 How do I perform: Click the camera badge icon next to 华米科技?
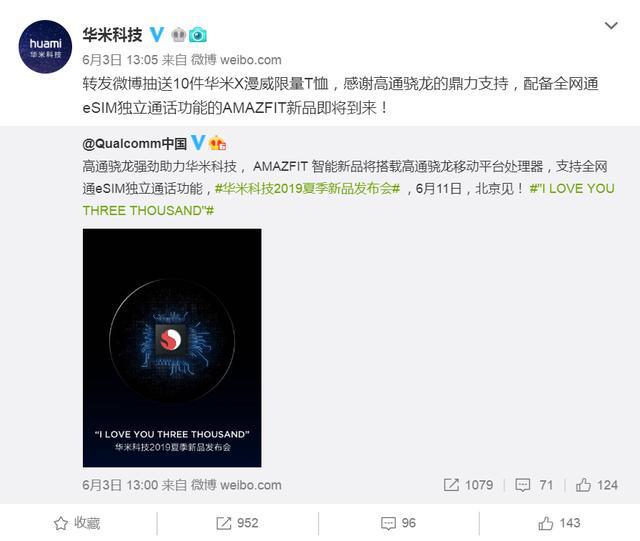pyautogui.click(x=198, y=36)
